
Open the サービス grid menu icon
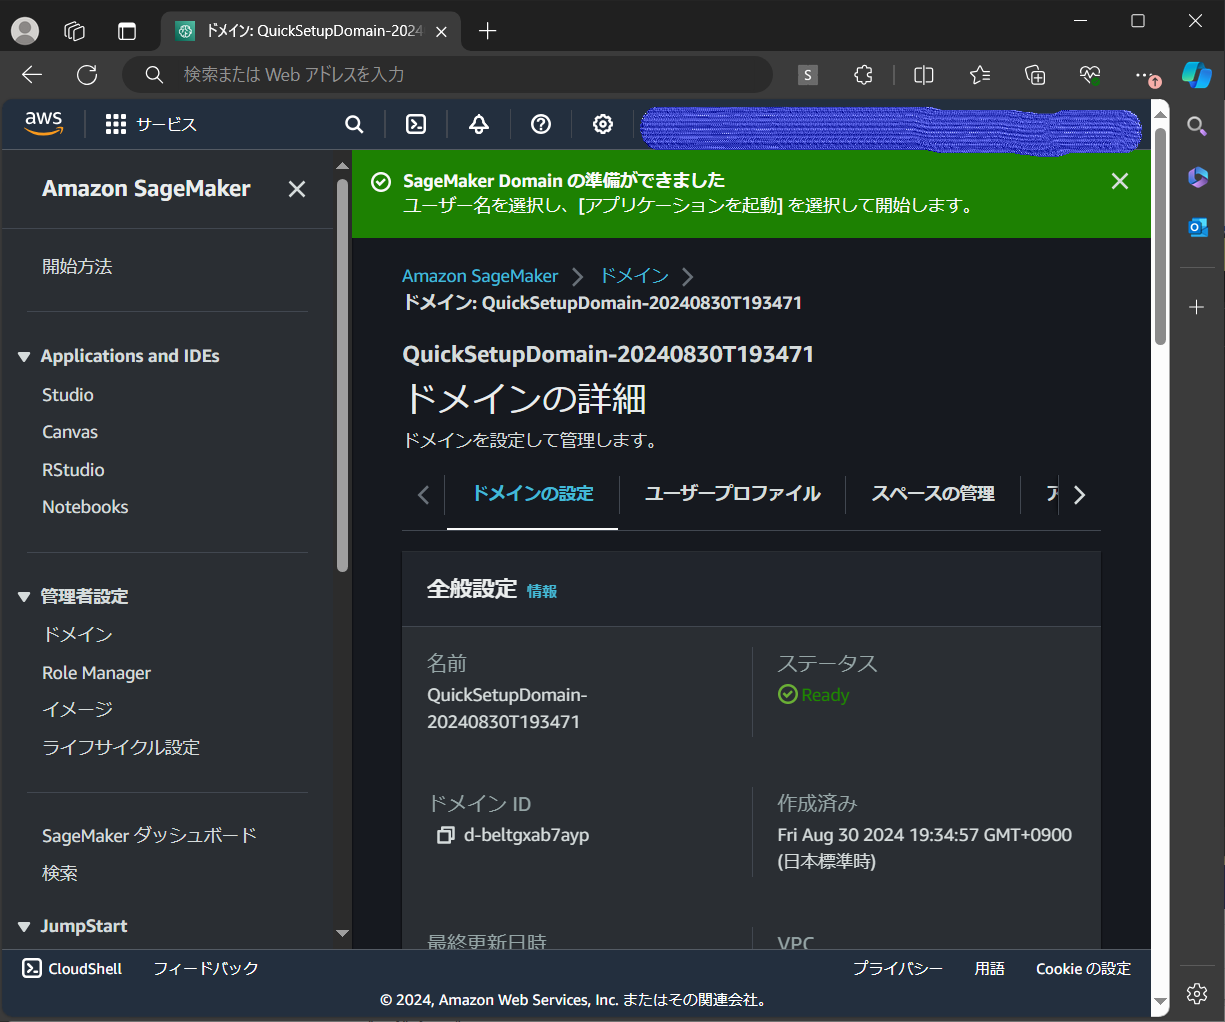tap(115, 124)
